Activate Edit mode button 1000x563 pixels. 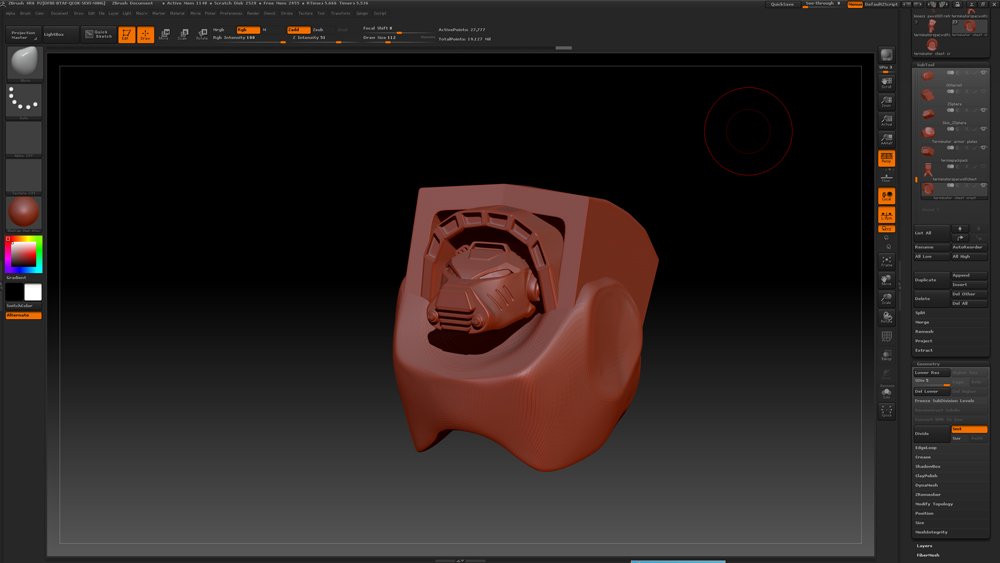pos(126,35)
